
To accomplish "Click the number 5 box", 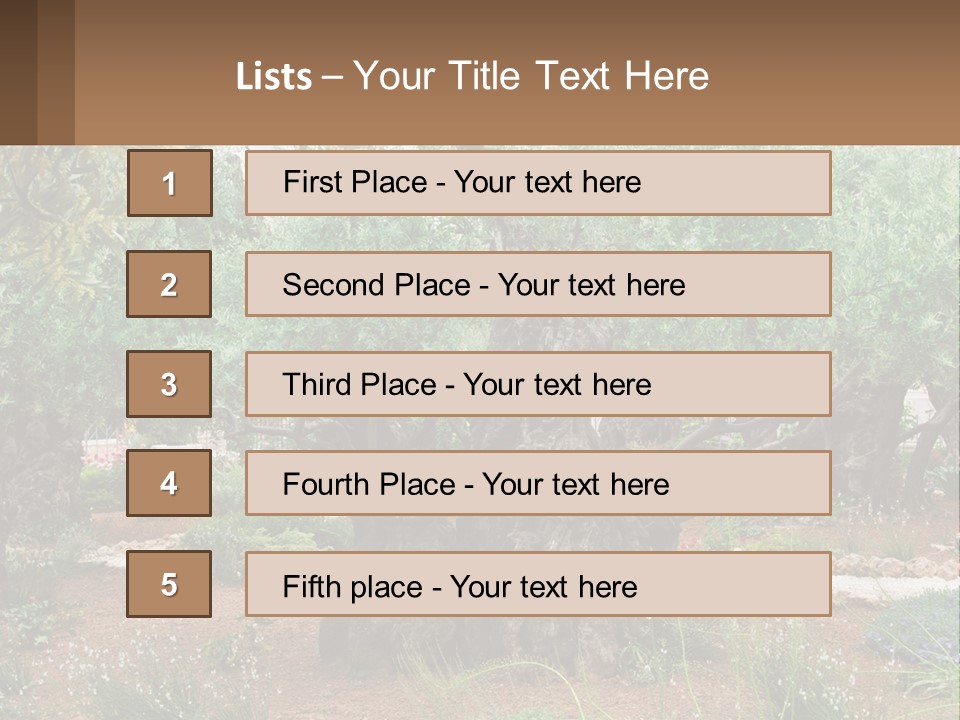I will click(169, 584).
